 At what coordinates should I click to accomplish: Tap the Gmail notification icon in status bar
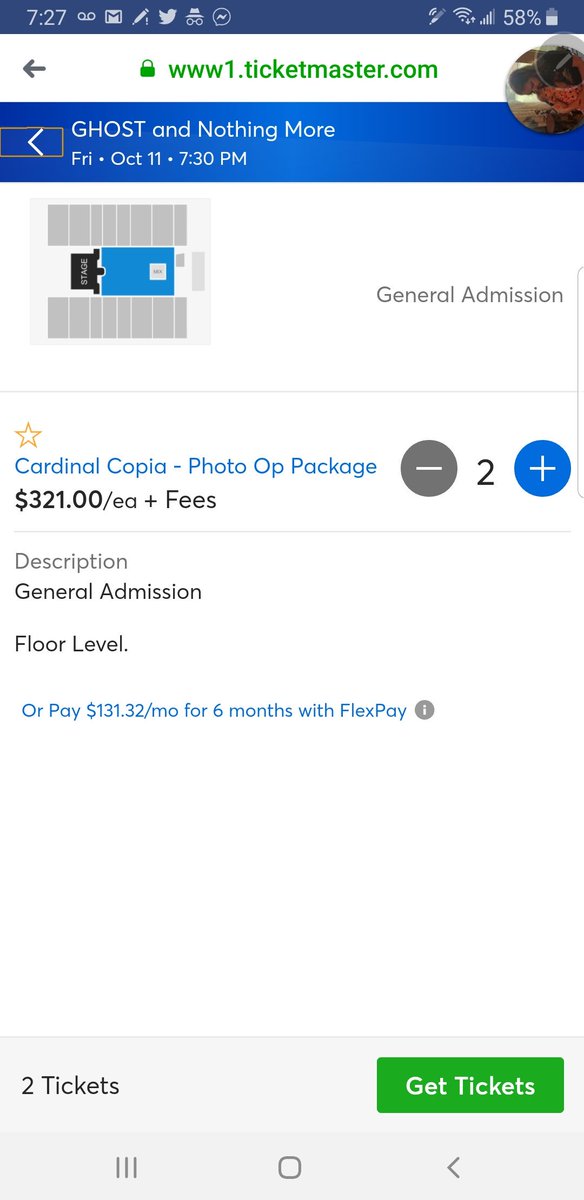[114, 17]
